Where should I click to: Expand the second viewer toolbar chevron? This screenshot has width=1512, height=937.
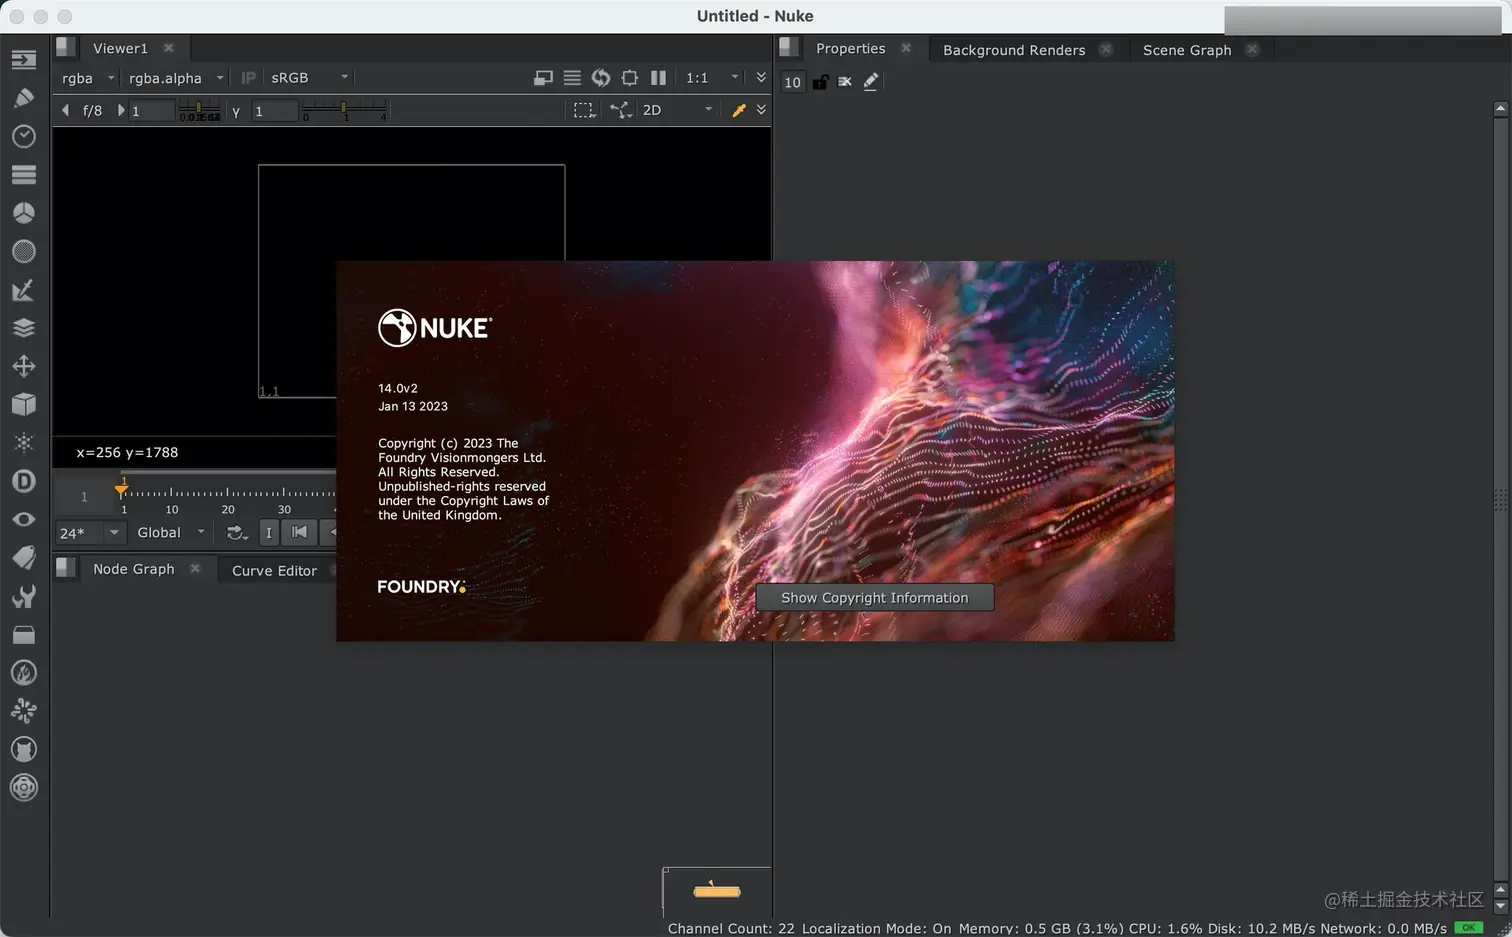(x=761, y=110)
